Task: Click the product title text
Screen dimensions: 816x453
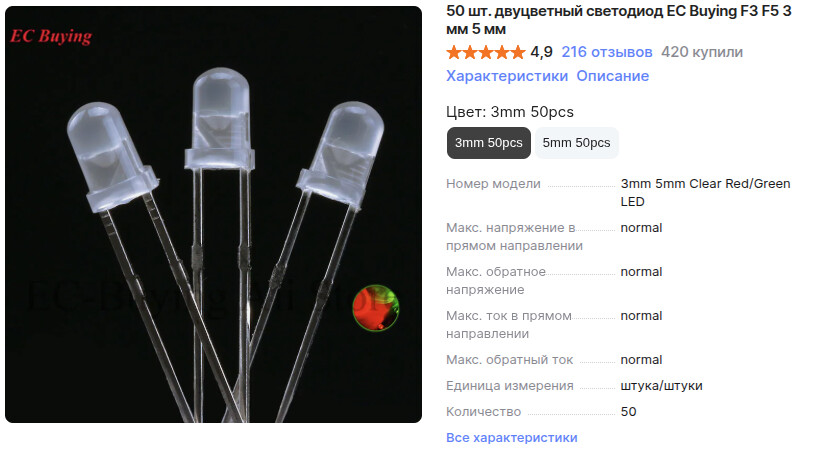Action: coord(619,20)
